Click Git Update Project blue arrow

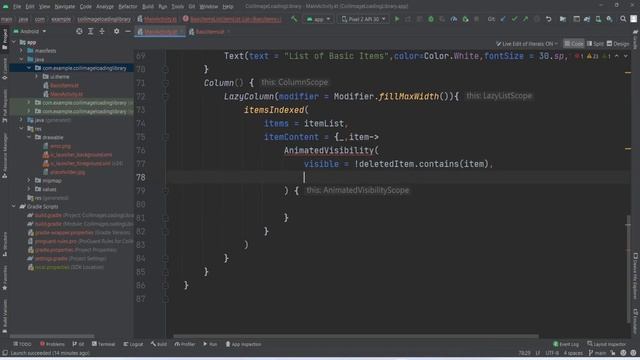tap(503, 19)
